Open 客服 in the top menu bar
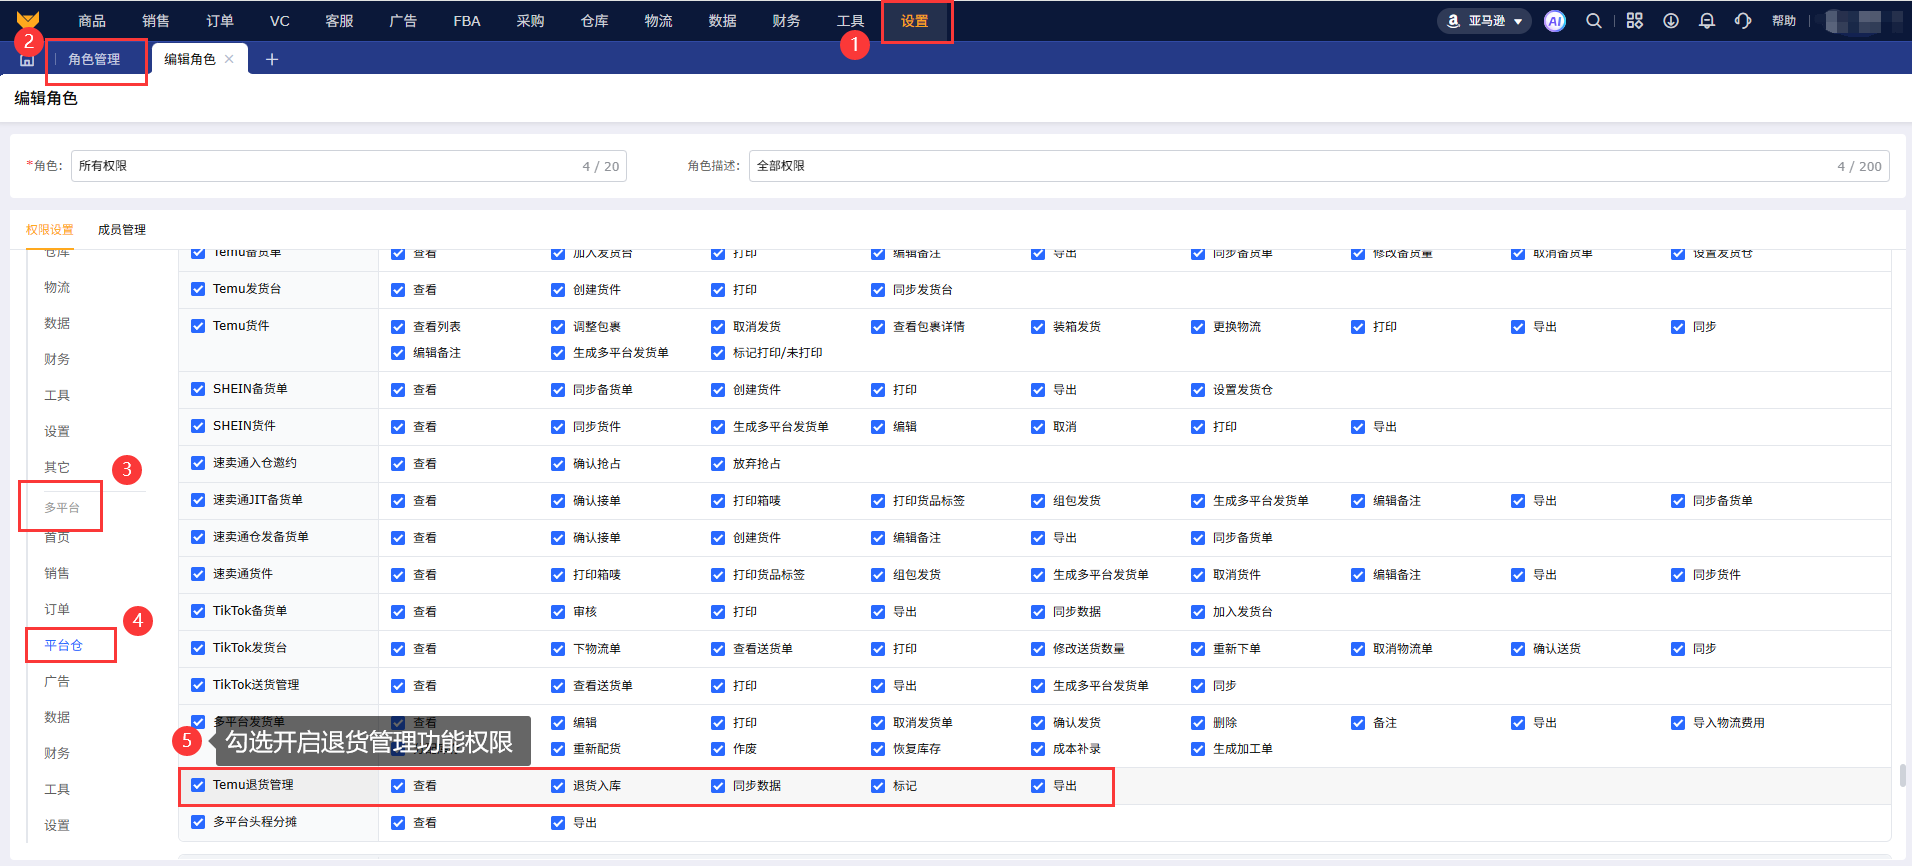The width and height of the screenshot is (1912, 866). click(x=340, y=21)
